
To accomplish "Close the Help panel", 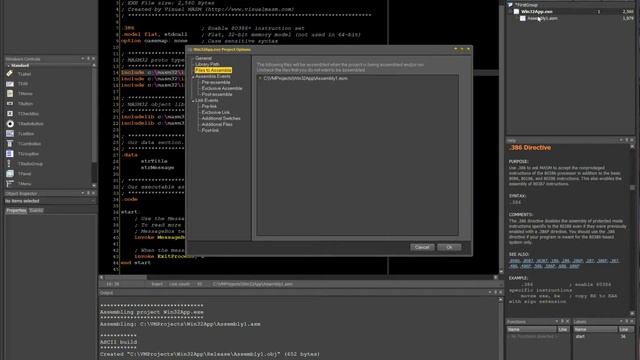I will pos(632,140).
